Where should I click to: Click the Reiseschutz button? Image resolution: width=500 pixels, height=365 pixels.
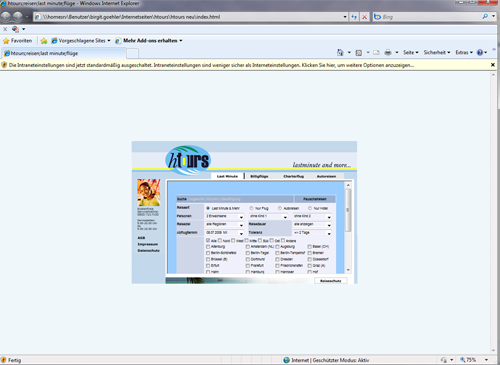331,281
